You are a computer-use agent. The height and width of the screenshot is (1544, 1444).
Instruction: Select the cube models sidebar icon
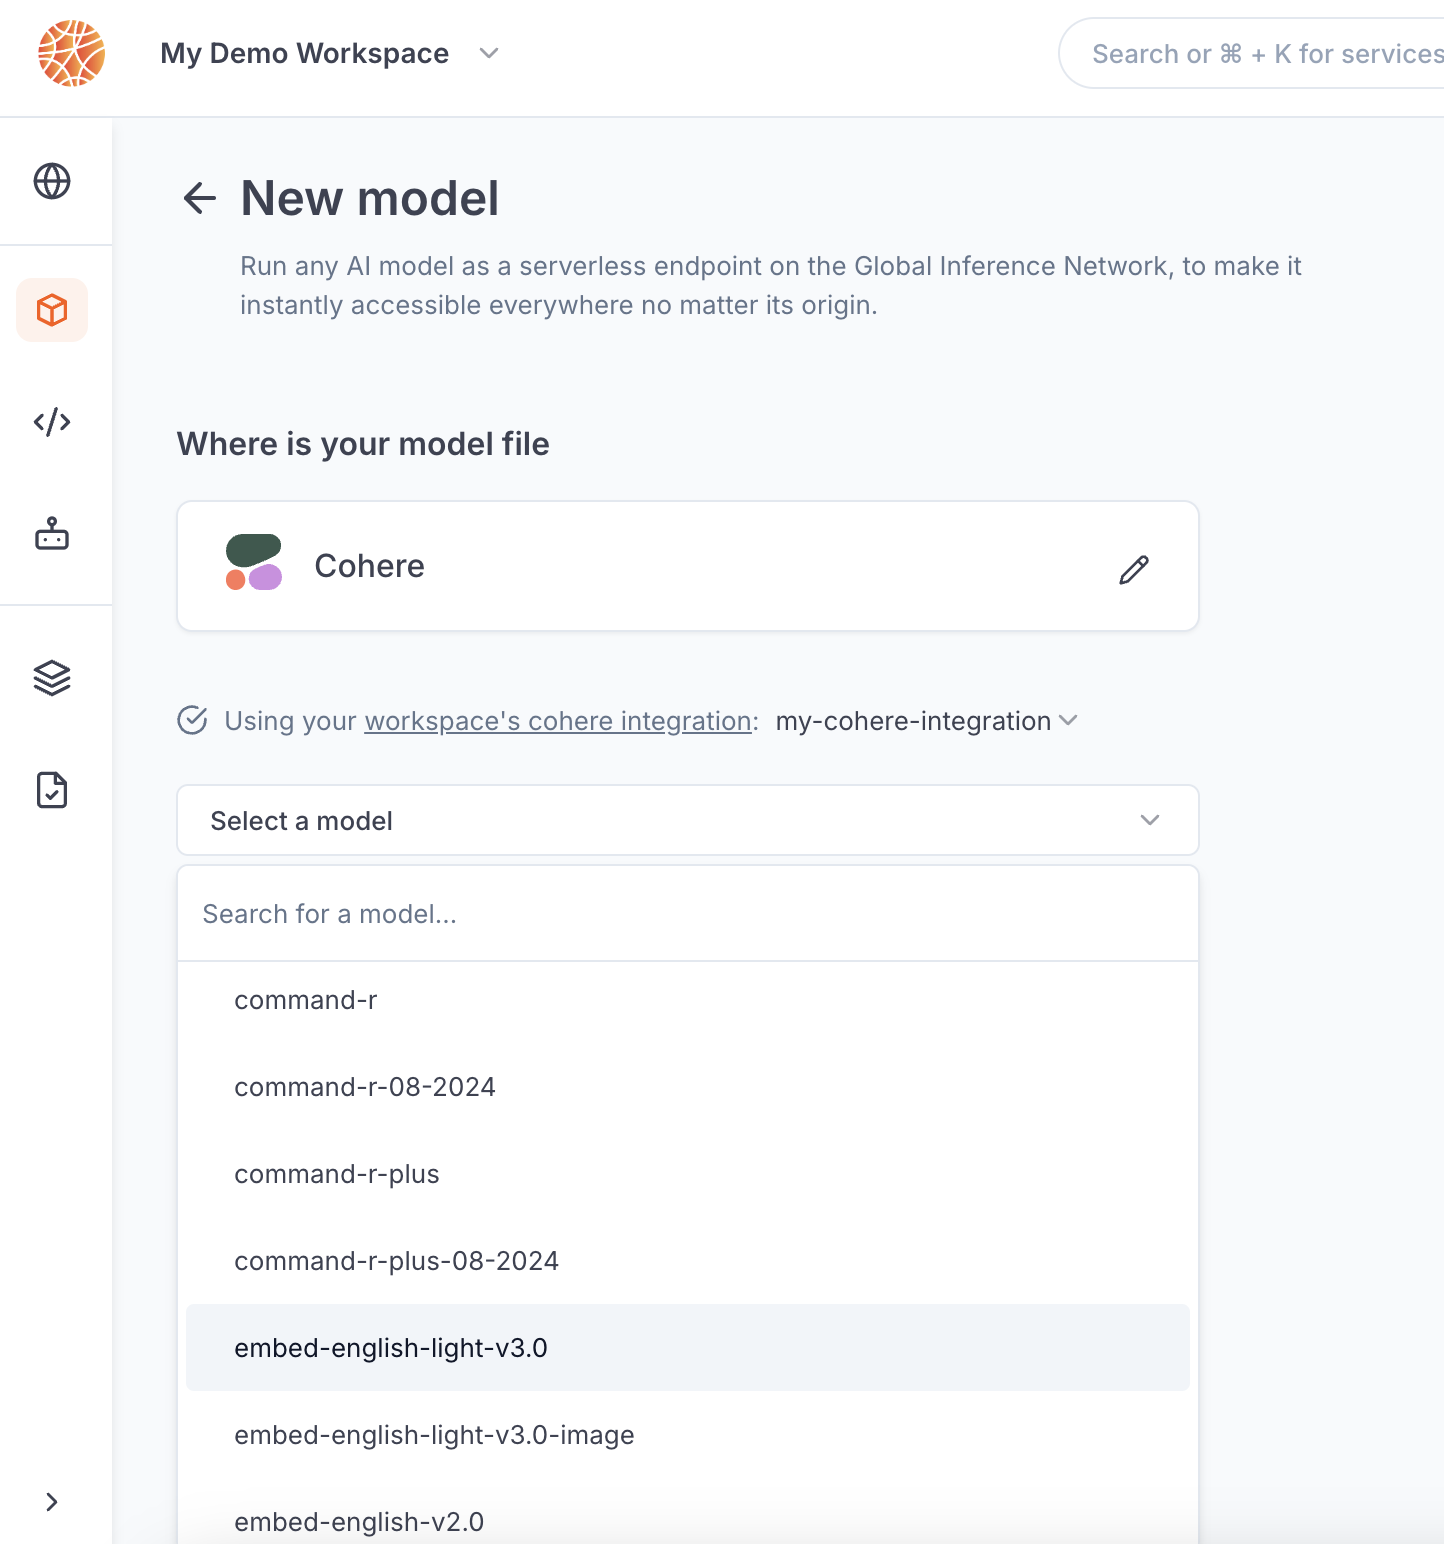pos(52,310)
